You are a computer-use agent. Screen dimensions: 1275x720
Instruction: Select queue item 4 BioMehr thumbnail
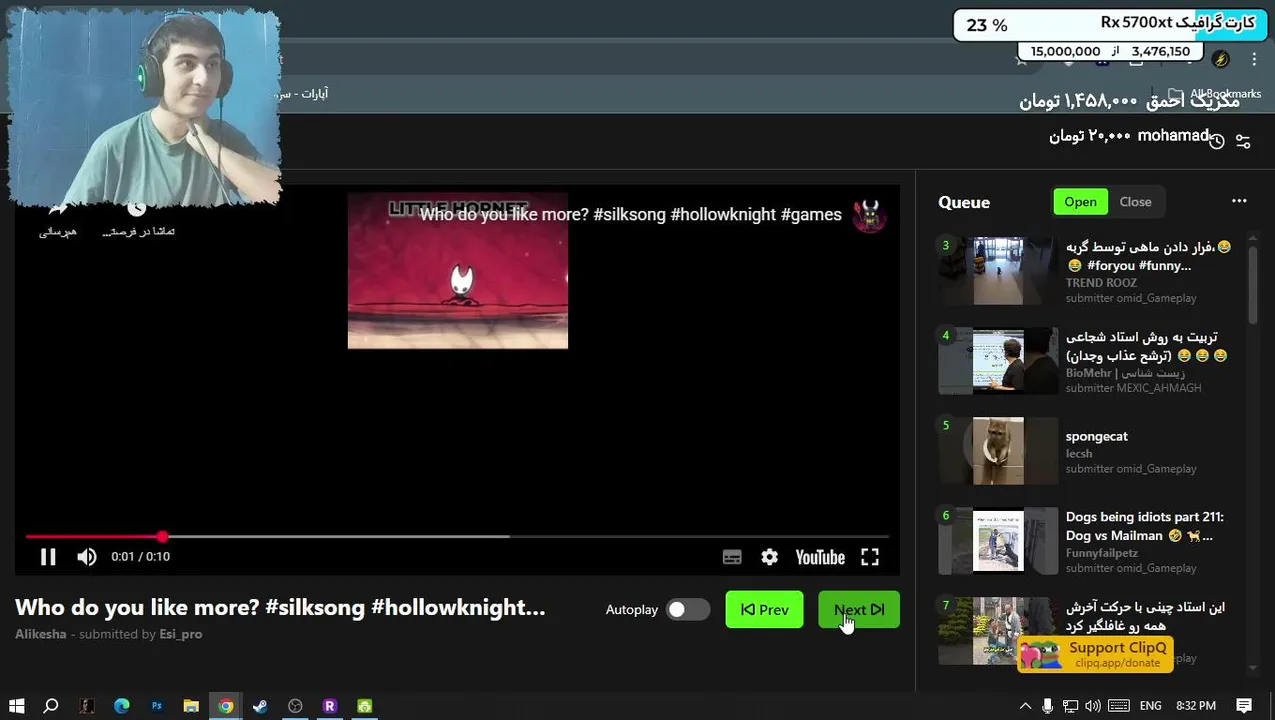click(998, 361)
